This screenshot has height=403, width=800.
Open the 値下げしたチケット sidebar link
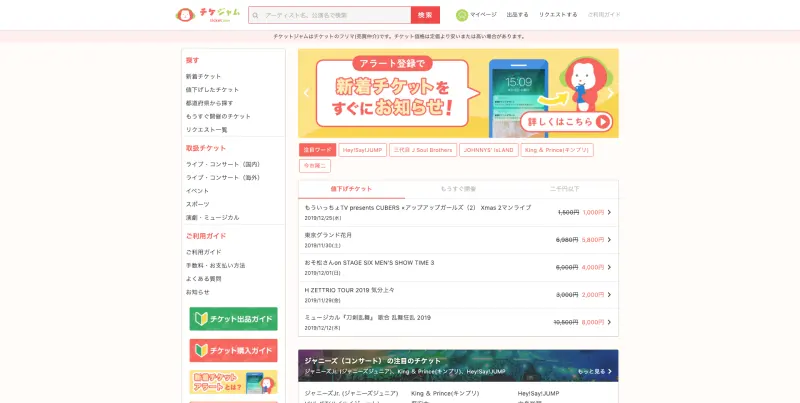click(x=212, y=90)
